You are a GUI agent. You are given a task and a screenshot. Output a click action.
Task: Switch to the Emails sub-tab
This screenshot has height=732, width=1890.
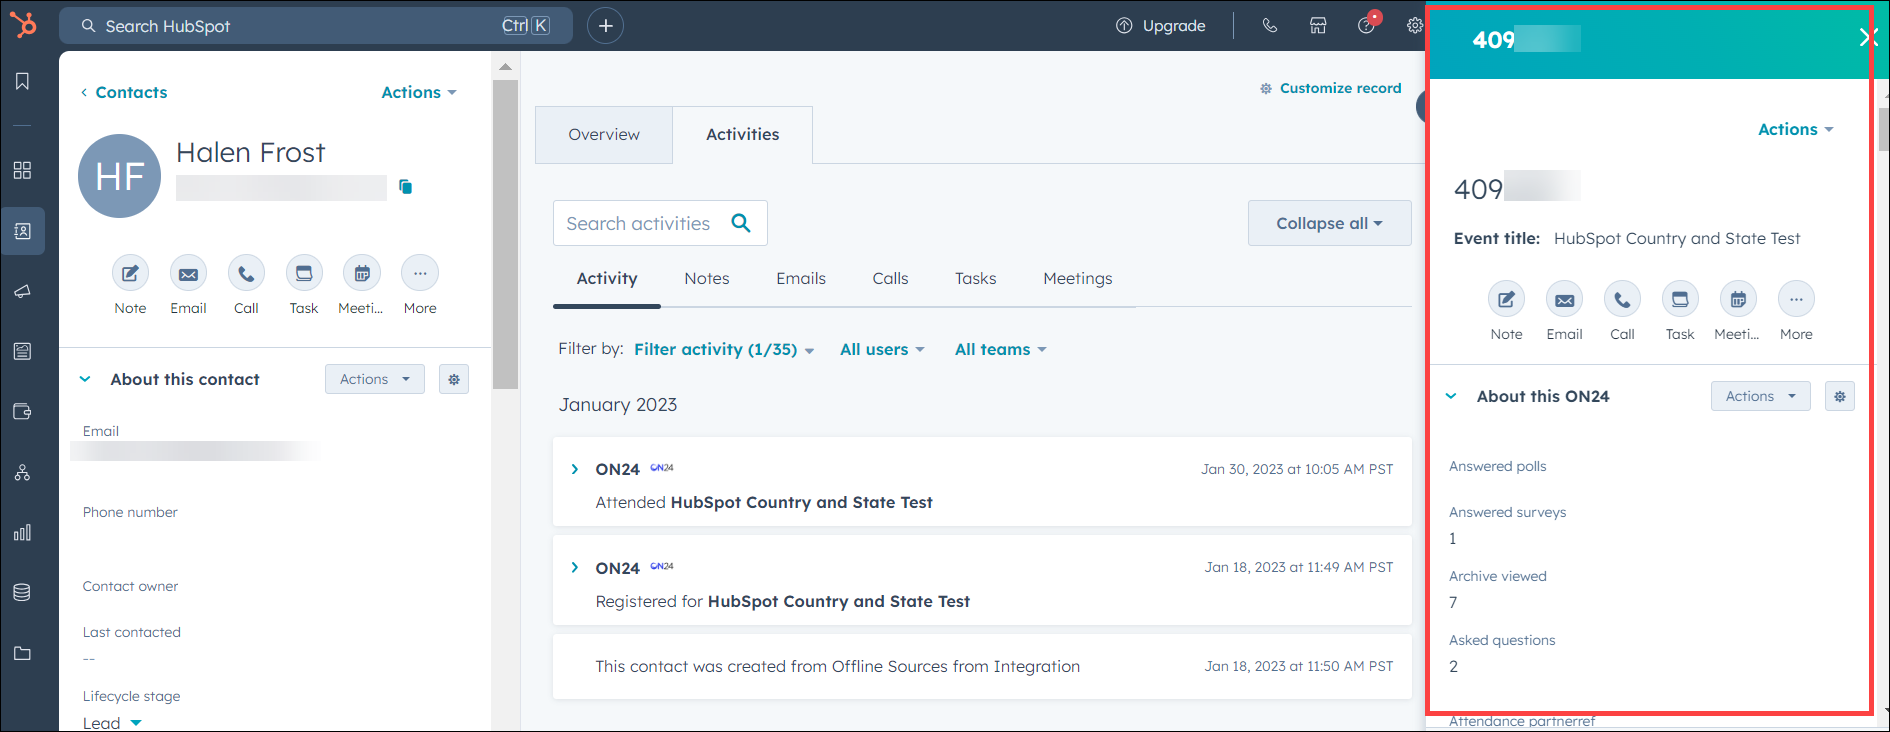click(x=801, y=279)
